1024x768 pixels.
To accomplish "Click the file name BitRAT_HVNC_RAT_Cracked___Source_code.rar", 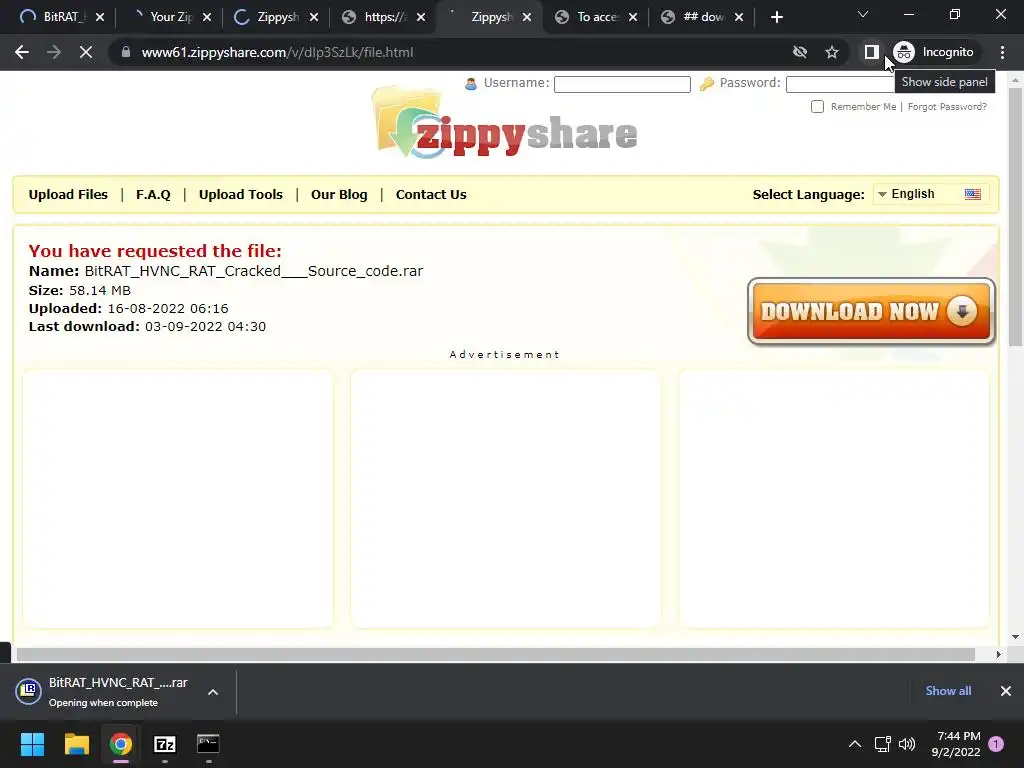I will click(x=253, y=271).
